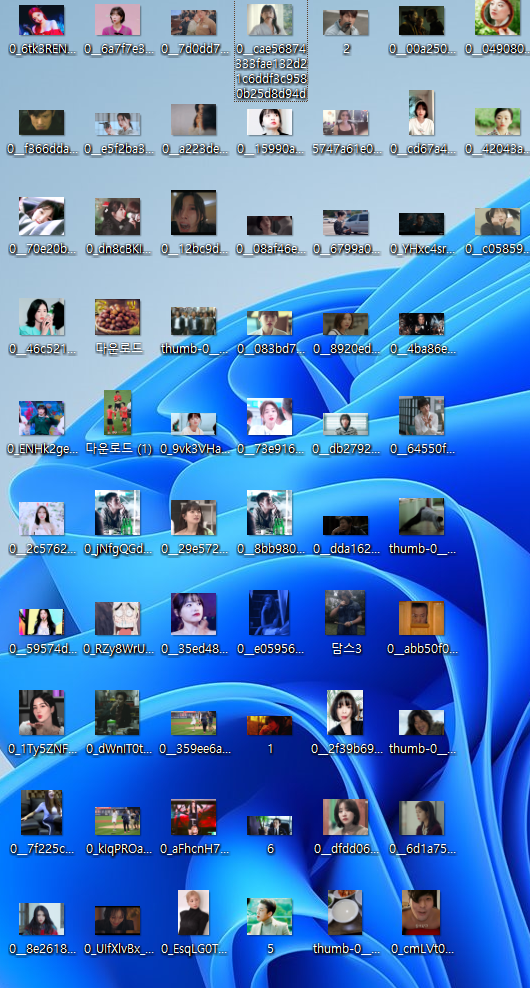Viewport: 530px width, 988px height.
Task: Select the desktop file 0__6799a0
Action: (x=346, y=222)
